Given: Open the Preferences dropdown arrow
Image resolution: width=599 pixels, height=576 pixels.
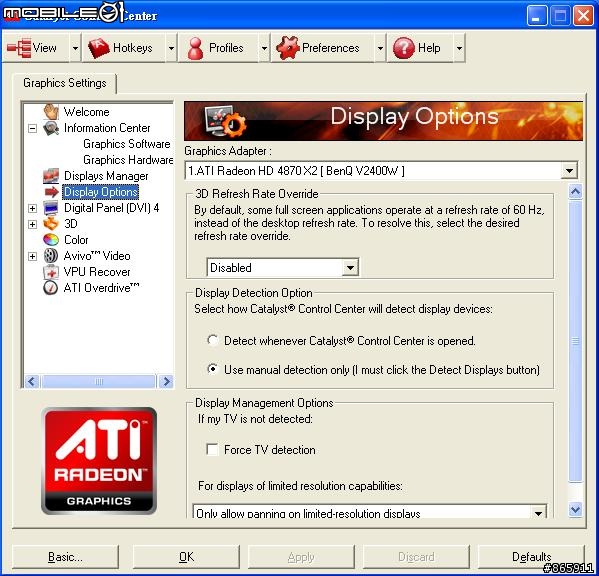Looking at the screenshot, I should coord(380,48).
